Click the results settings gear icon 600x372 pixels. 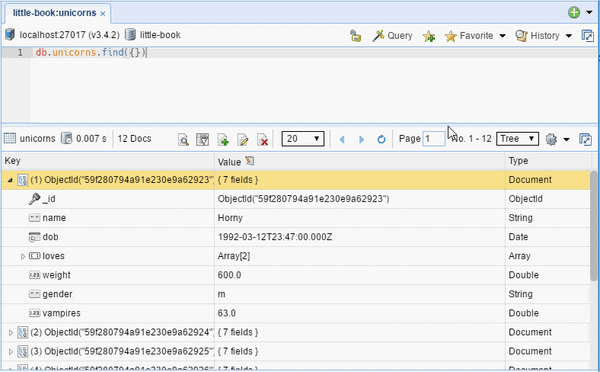pos(551,139)
